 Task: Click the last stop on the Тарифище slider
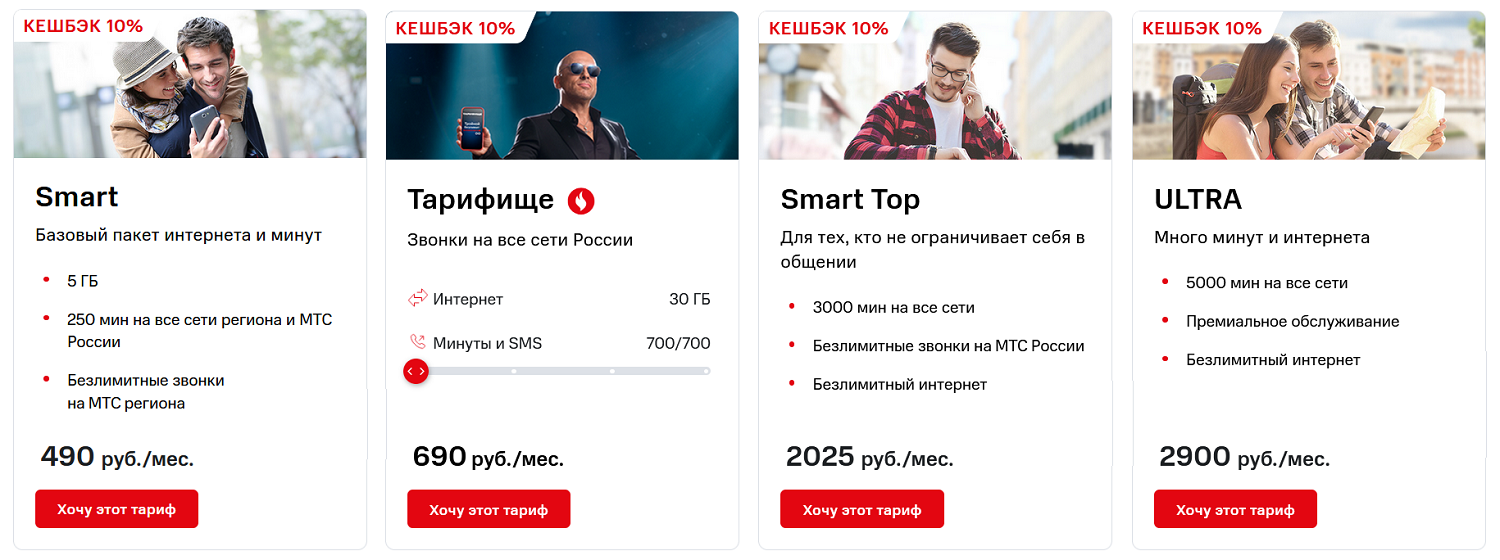click(706, 371)
